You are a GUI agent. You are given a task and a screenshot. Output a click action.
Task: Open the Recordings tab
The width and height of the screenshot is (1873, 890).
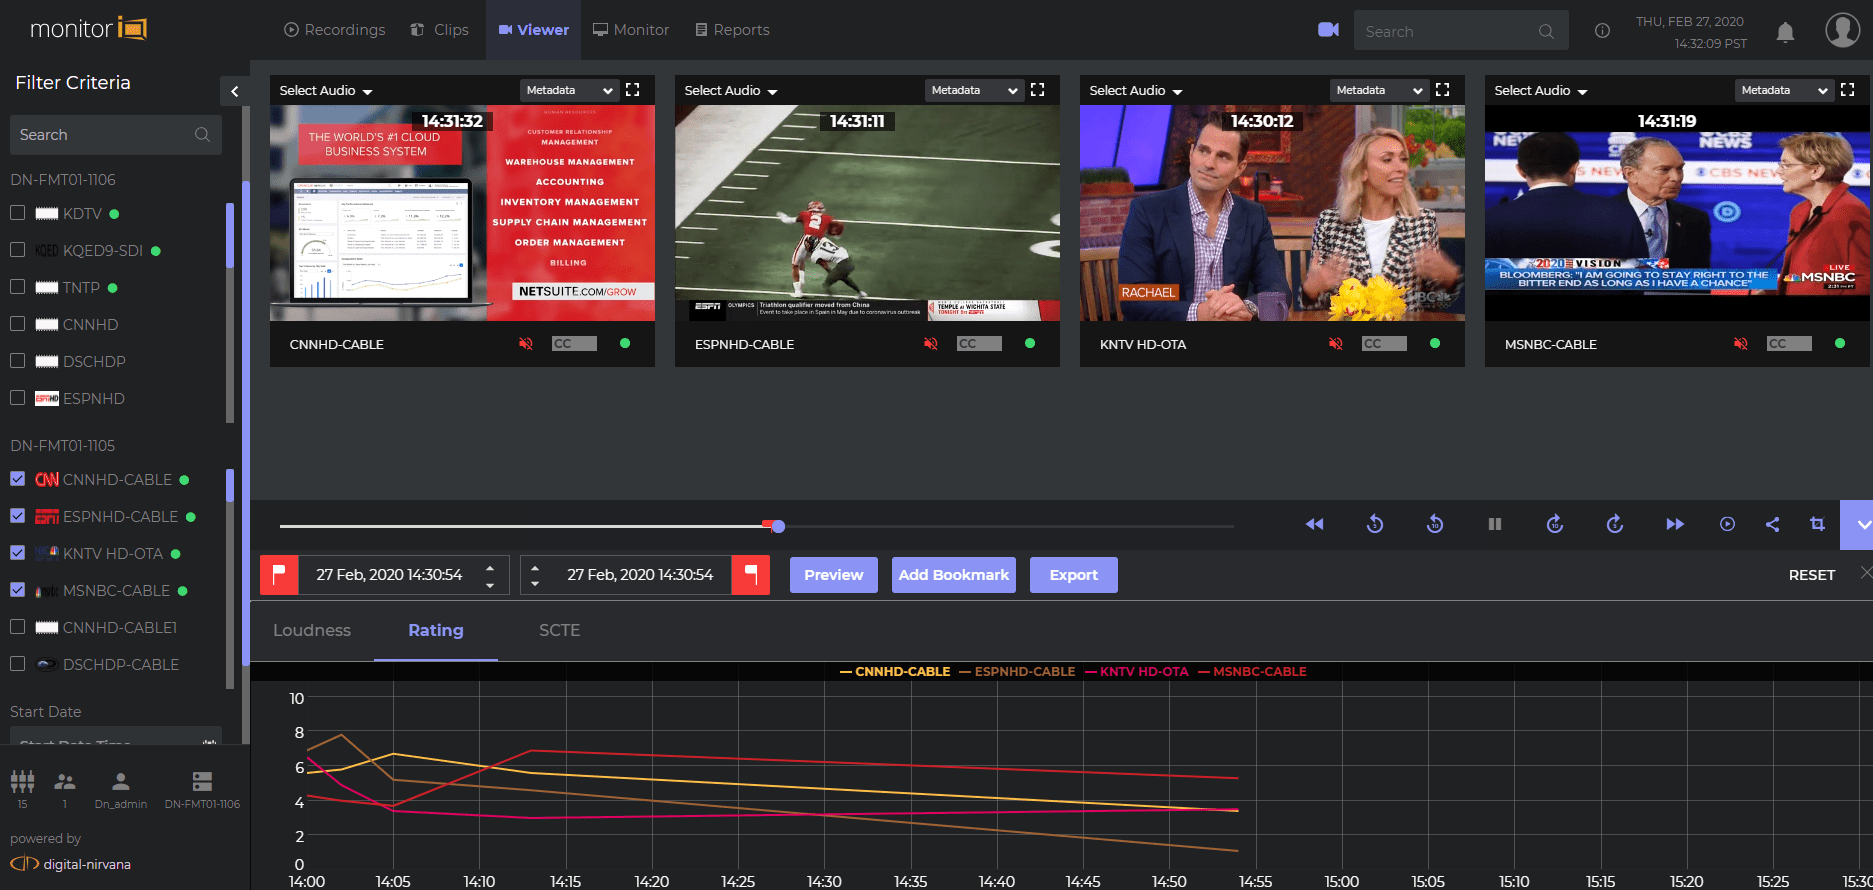[x=334, y=30]
